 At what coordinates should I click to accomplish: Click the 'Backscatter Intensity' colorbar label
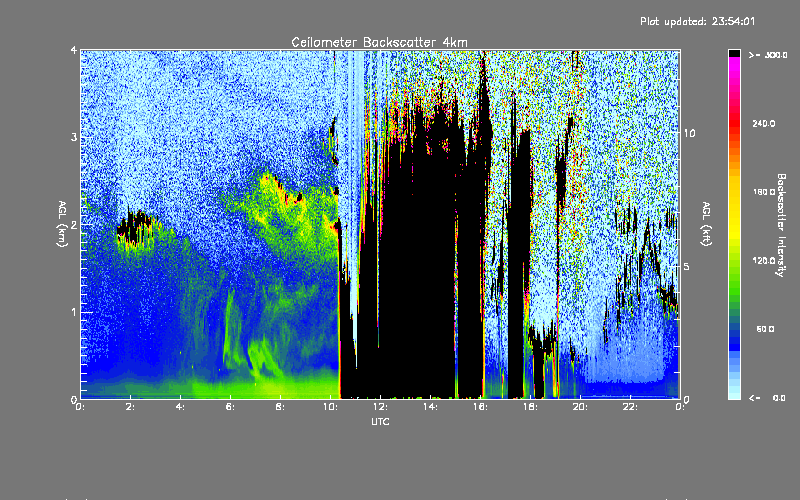[781, 225]
